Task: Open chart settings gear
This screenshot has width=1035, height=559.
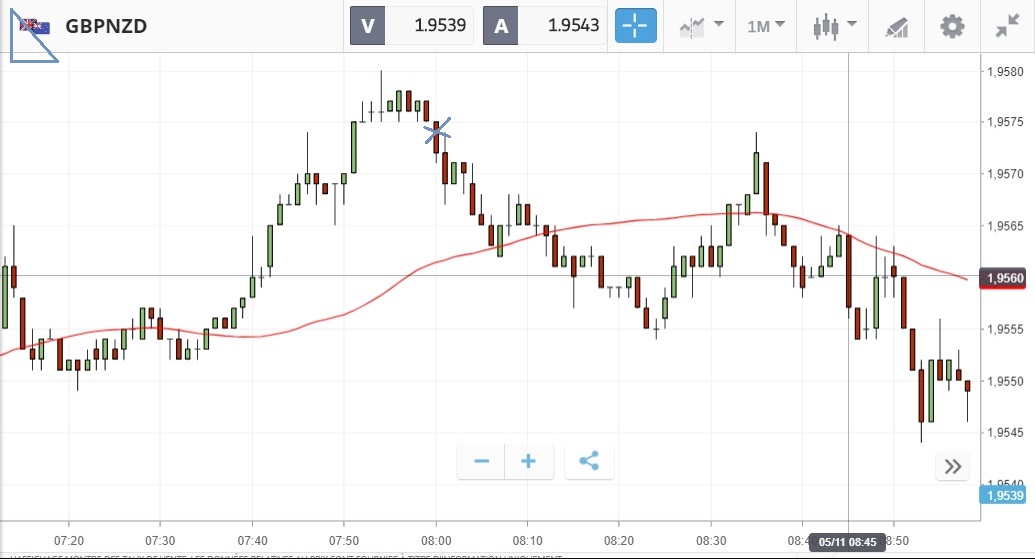Action: pos(952,26)
